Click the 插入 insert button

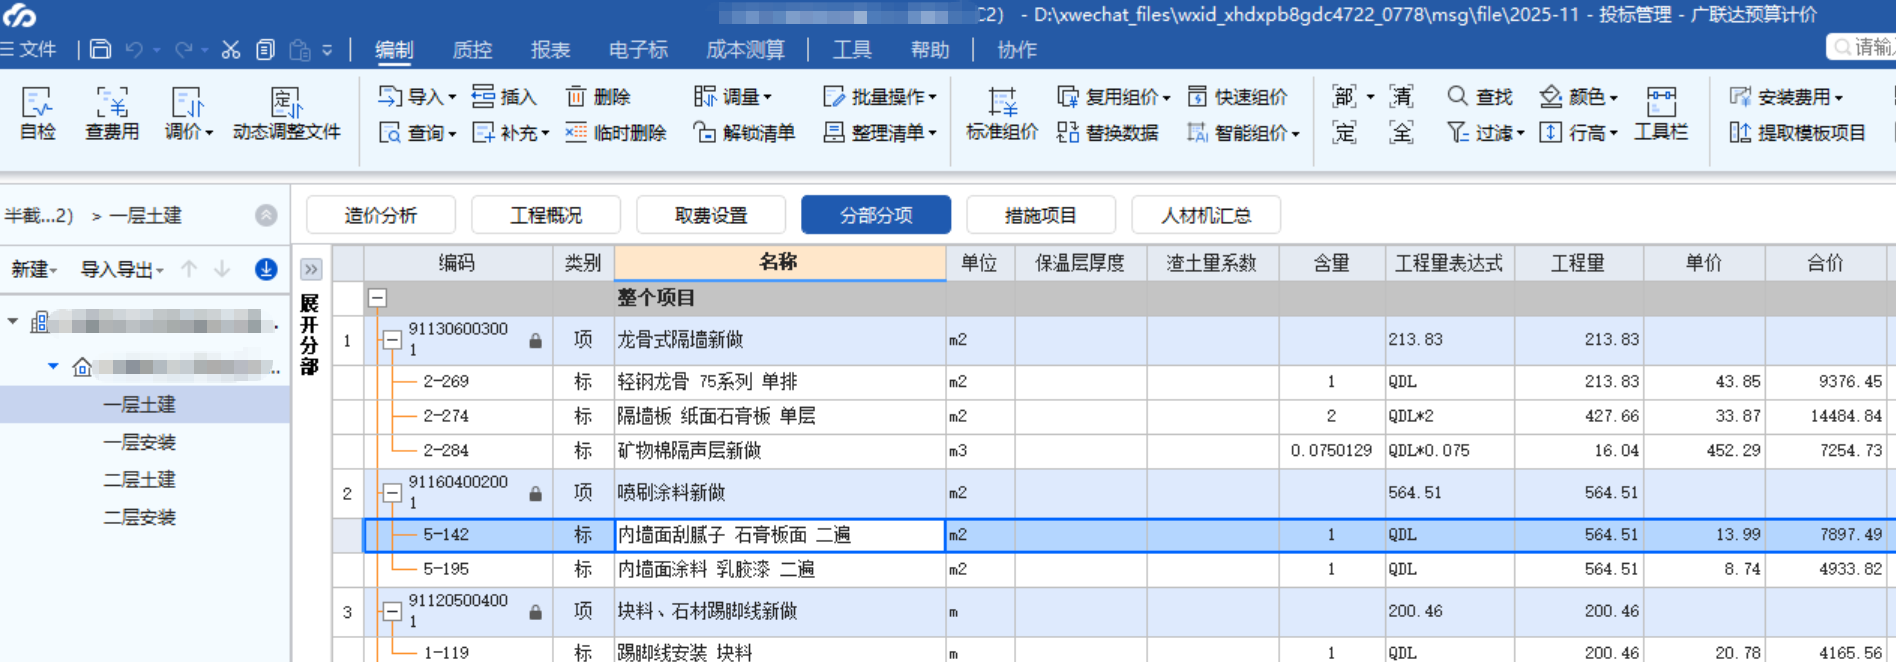point(504,96)
